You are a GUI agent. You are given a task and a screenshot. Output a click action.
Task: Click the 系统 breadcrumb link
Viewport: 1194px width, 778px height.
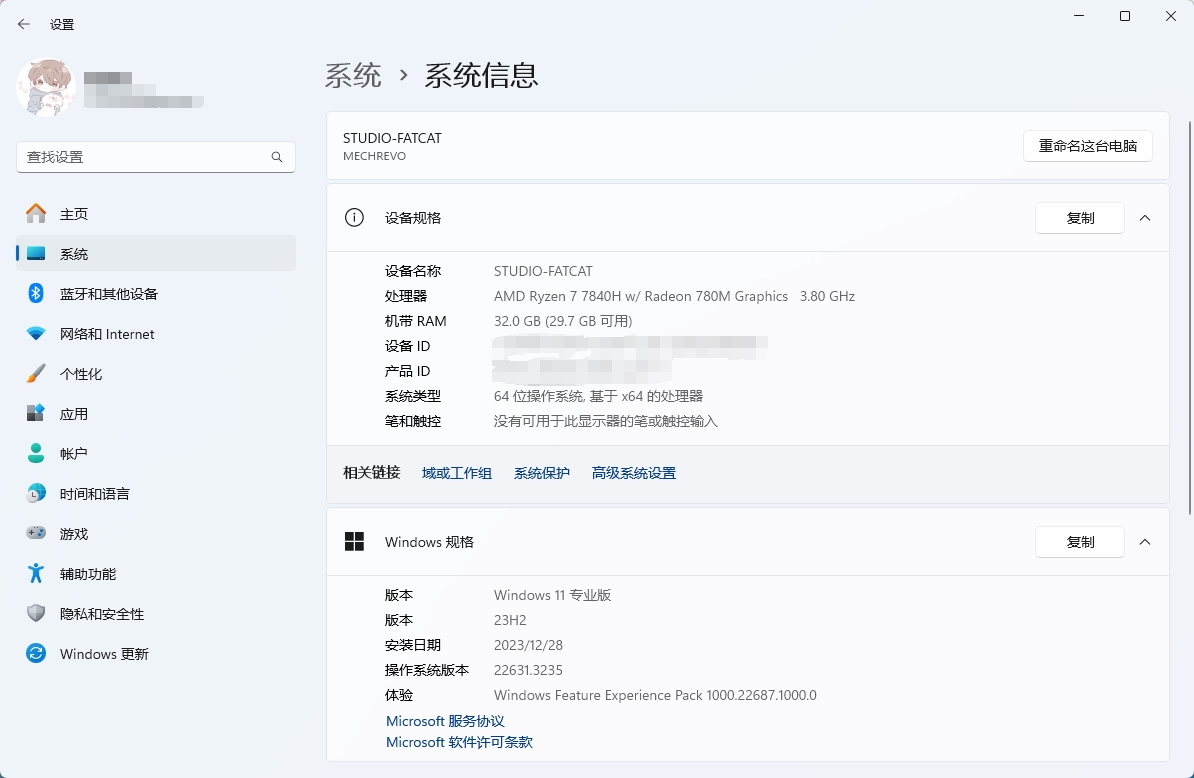pos(353,75)
